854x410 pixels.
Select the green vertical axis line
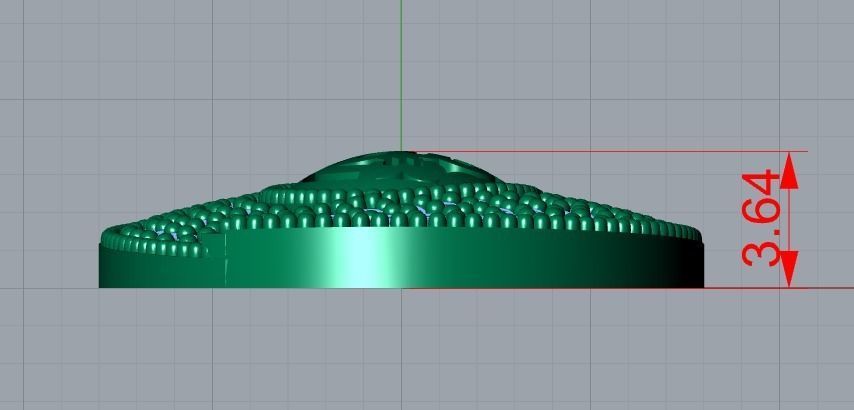coord(401,76)
